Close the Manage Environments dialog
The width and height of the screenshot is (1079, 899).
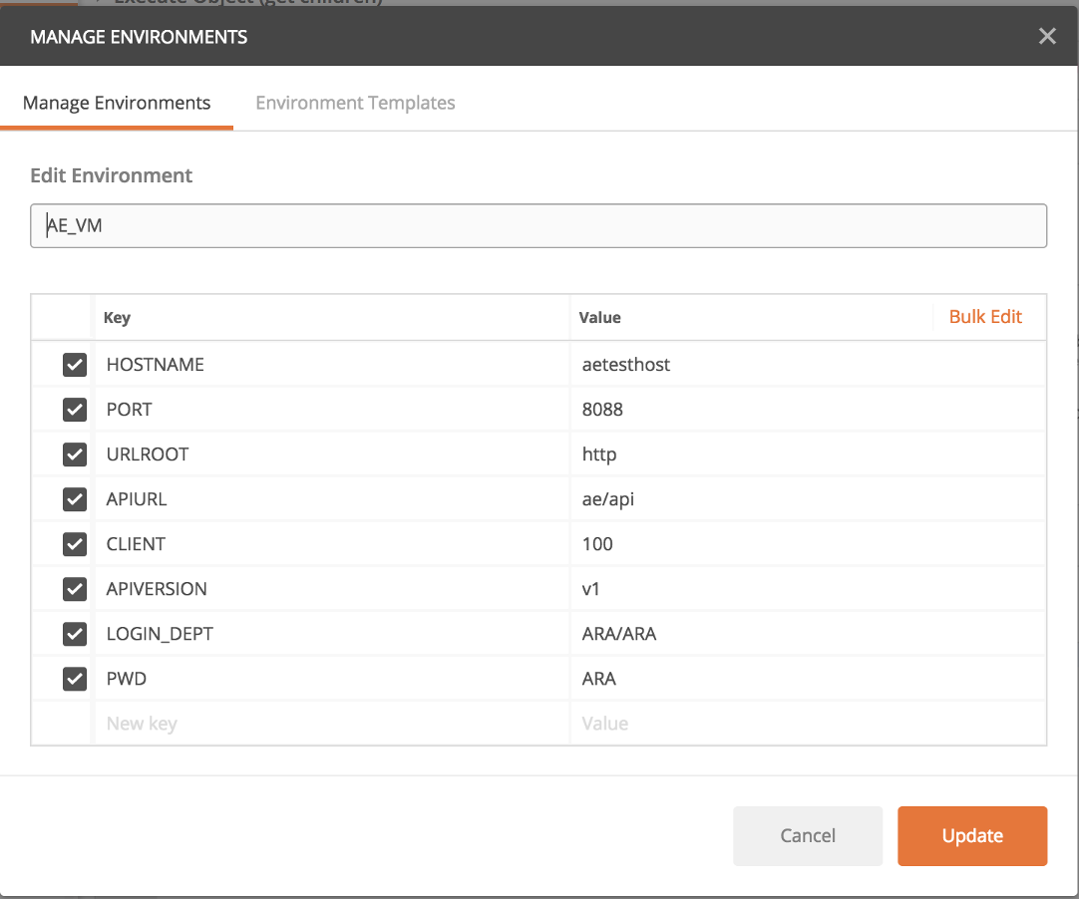click(x=1047, y=36)
